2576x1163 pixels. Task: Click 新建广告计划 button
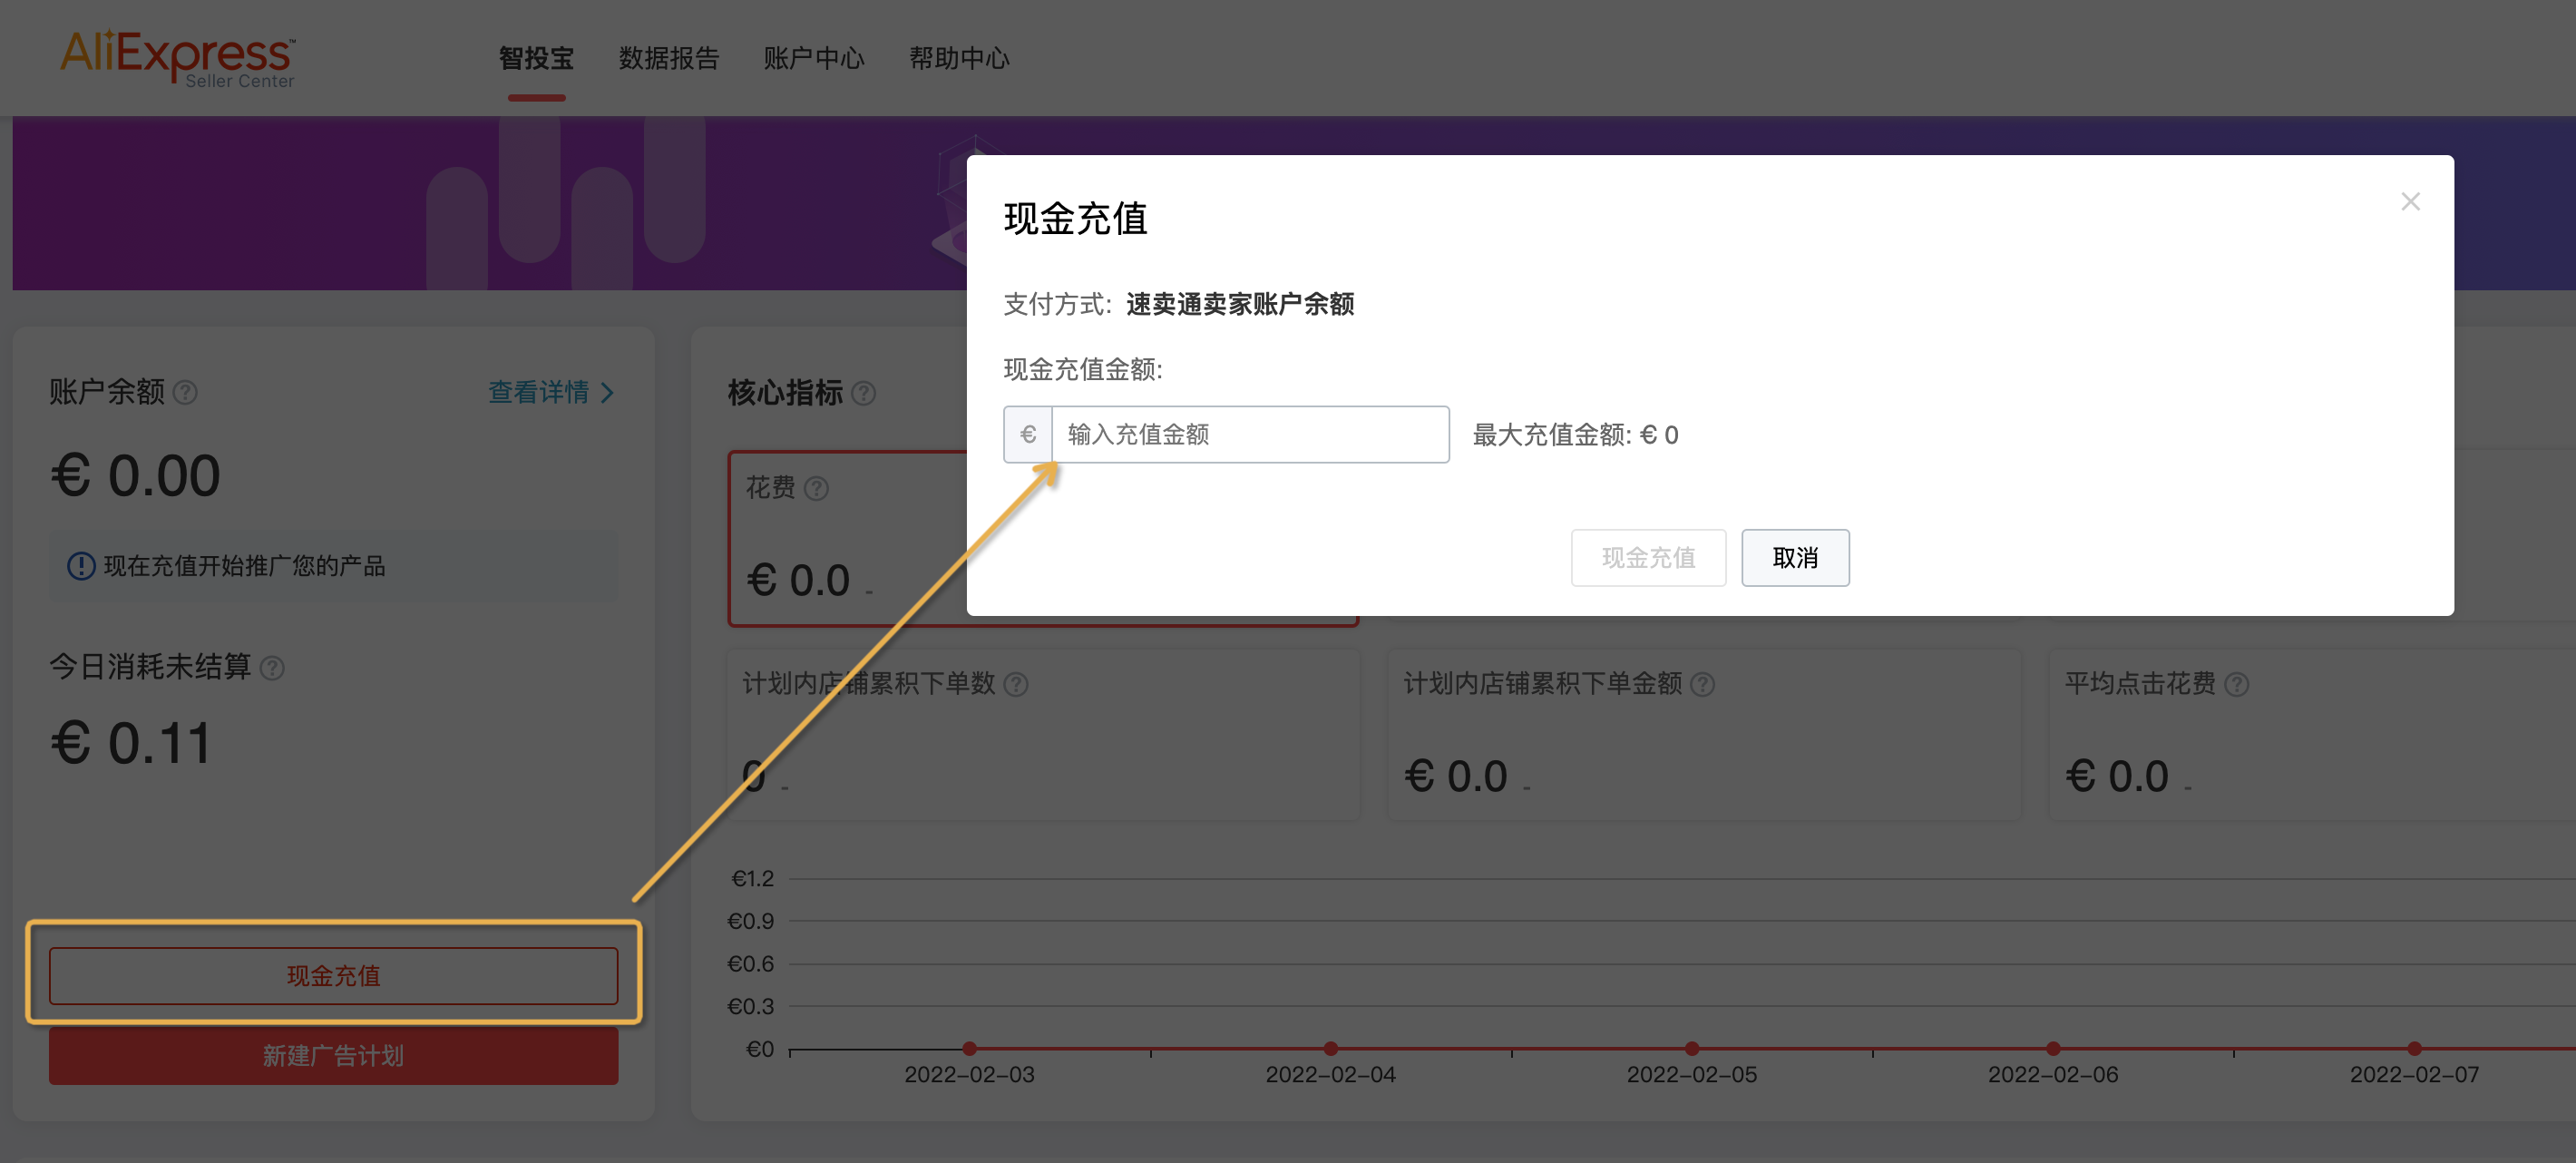coord(333,1056)
